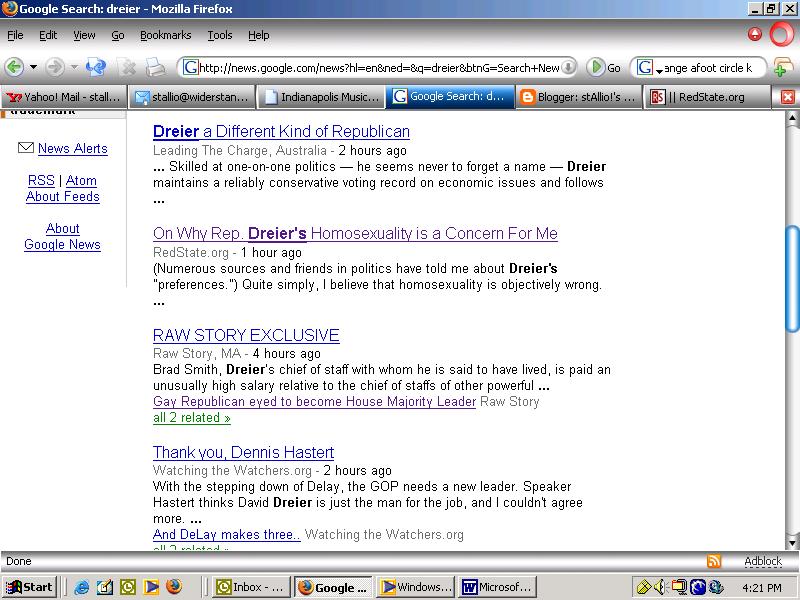The width and height of the screenshot is (800, 600).
Task: Click the green Go button
Action: (x=604, y=67)
